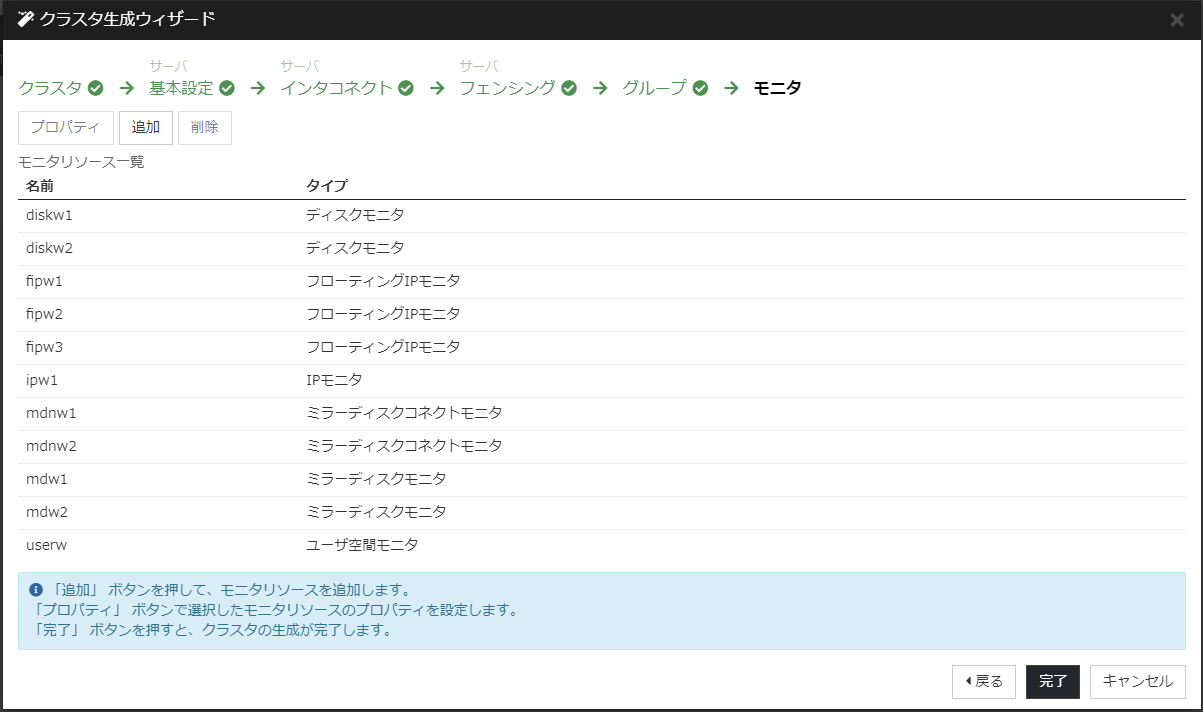Click the checkmark icon next to フェンシング
Screen dimensions: 1203x712
(x=568, y=88)
